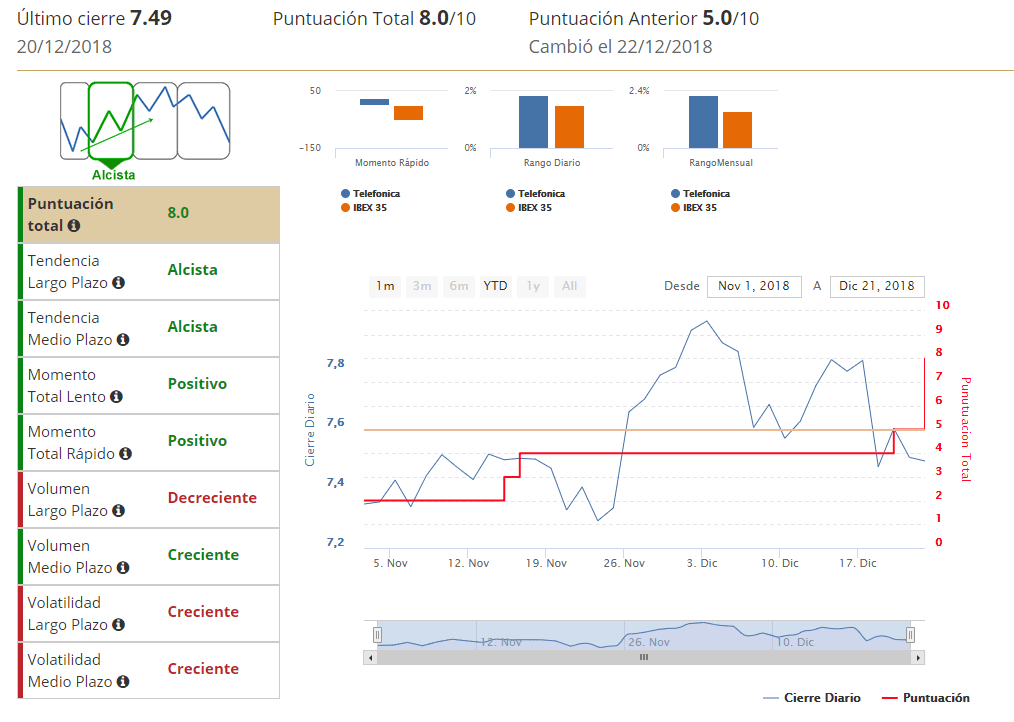Switch chart range to YTD
The width and height of the screenshot is (1014, 722).
click(495, 286)
